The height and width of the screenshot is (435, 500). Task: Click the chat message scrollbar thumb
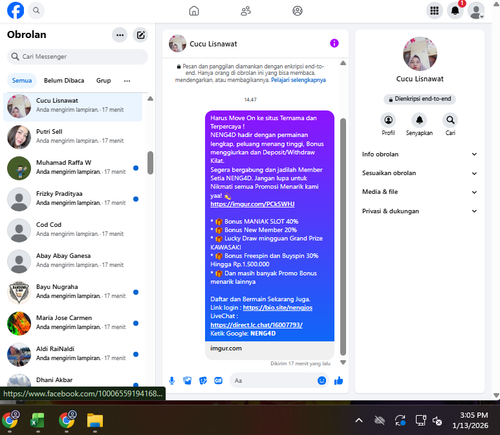343,237
